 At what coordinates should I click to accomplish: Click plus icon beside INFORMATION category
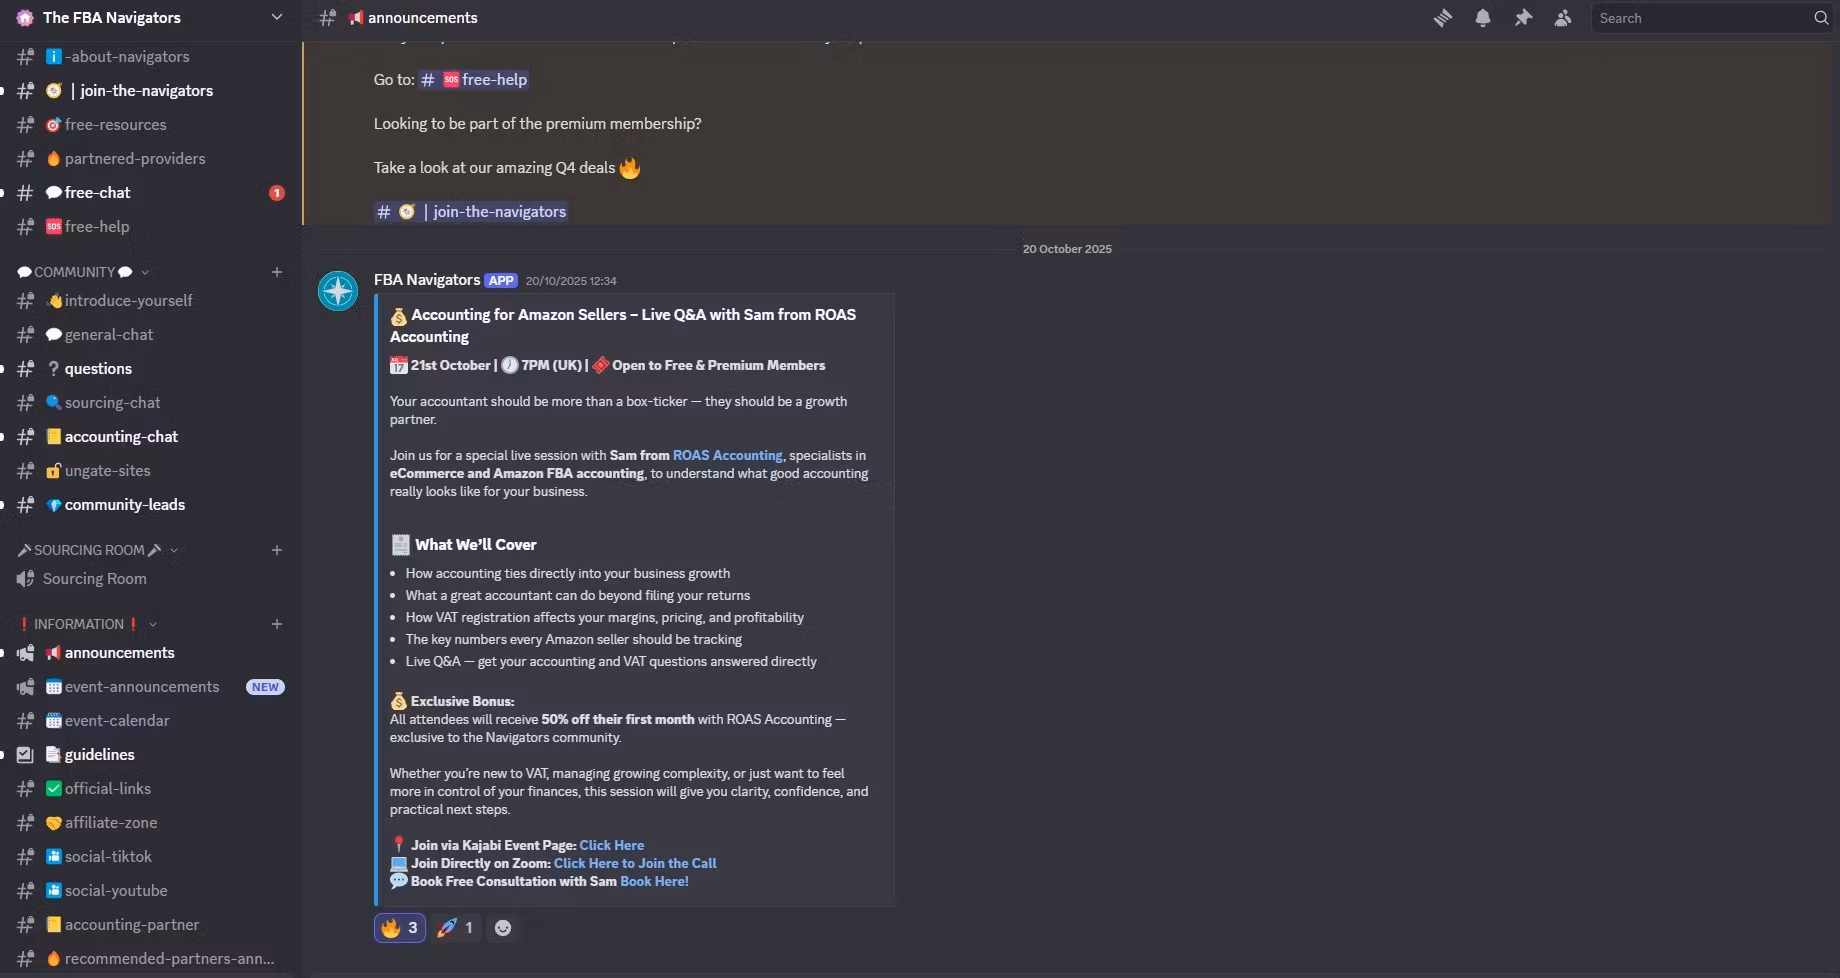[277, 624]
